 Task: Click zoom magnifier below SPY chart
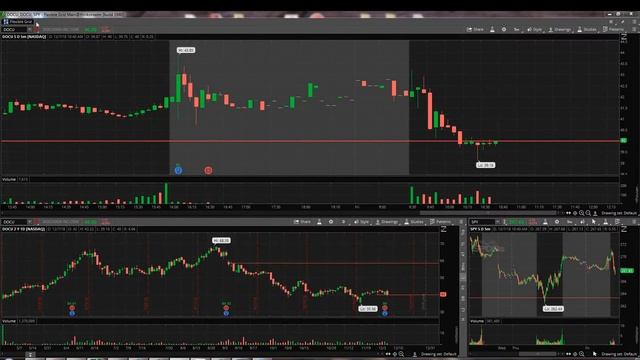[581, 354]
